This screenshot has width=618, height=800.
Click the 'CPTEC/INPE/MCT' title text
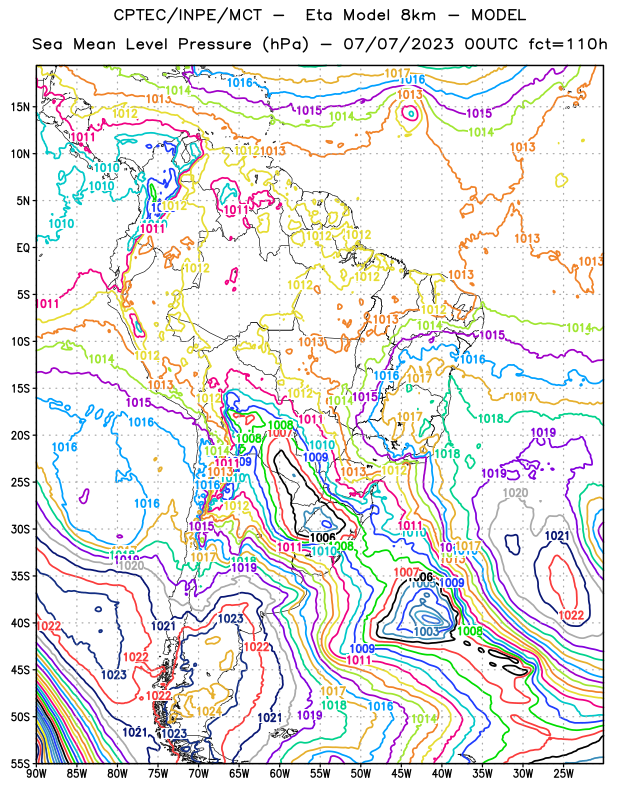click(x=187, y=15)
